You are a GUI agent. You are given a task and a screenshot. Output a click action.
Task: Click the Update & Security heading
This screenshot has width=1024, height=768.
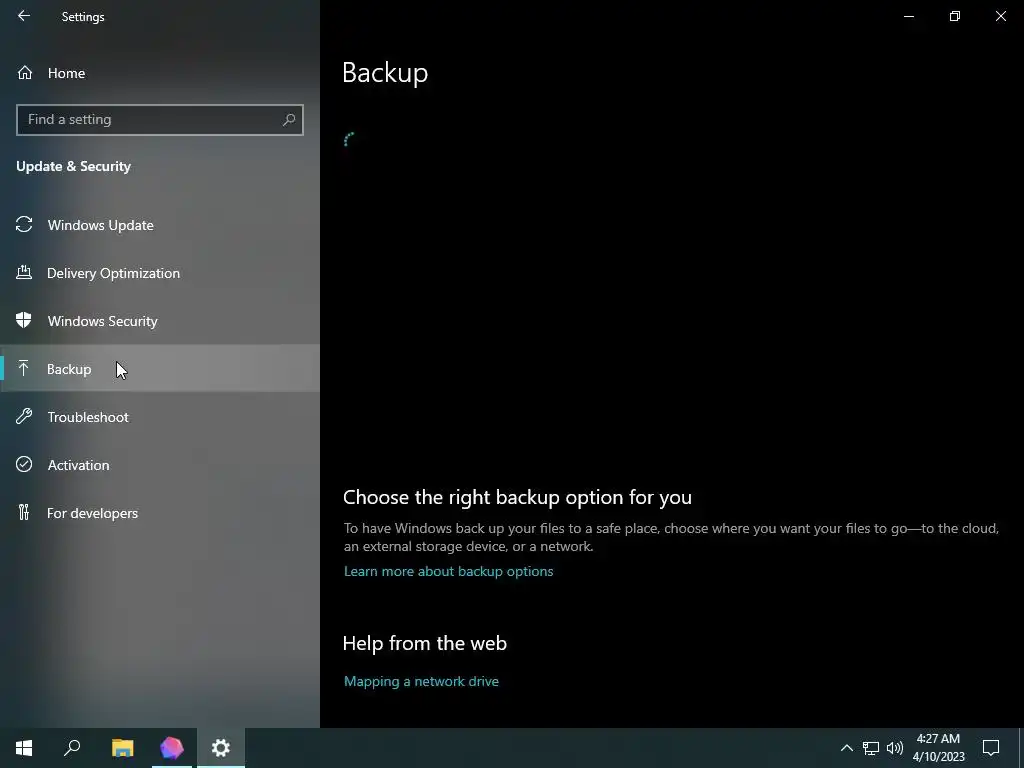(x=73, y=167)
